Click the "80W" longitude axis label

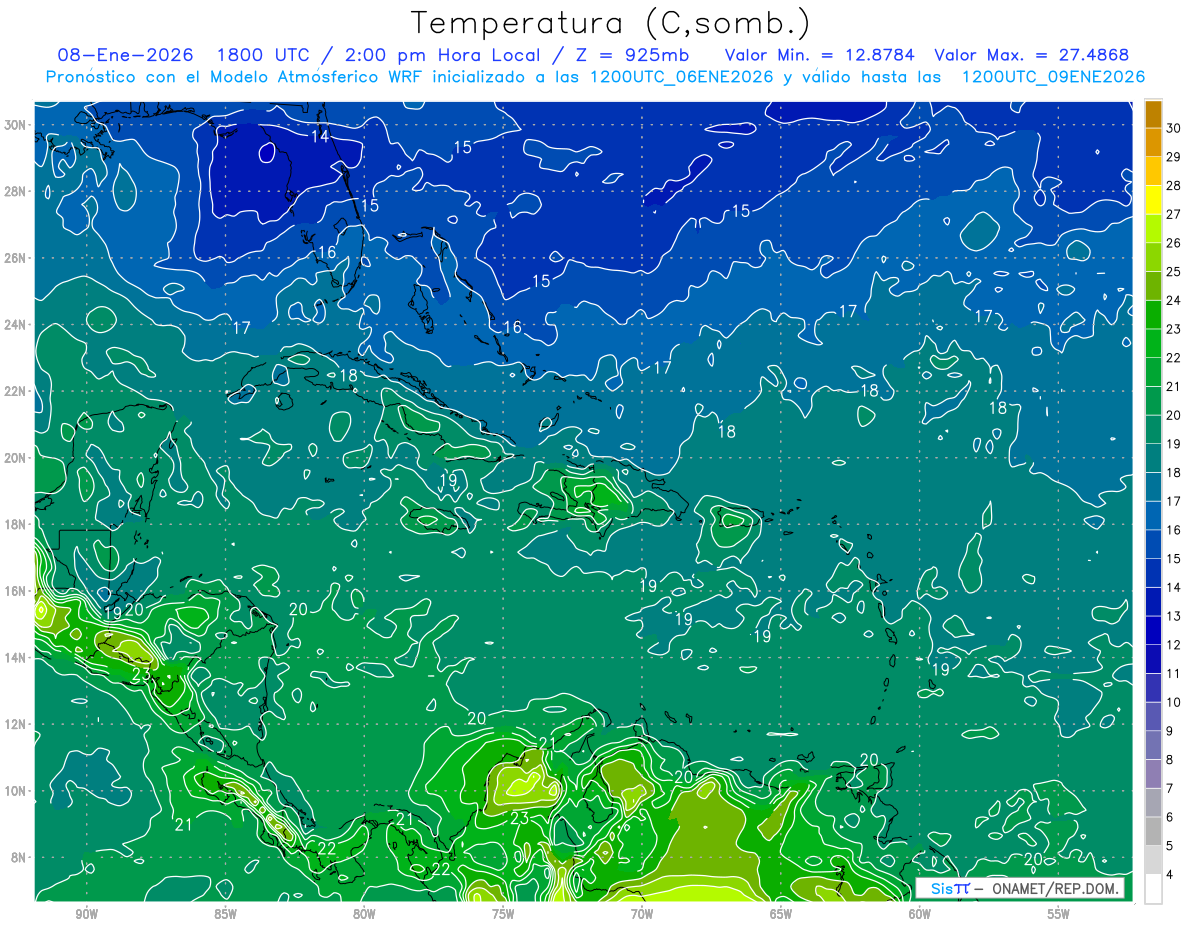(x=364, y=915)
